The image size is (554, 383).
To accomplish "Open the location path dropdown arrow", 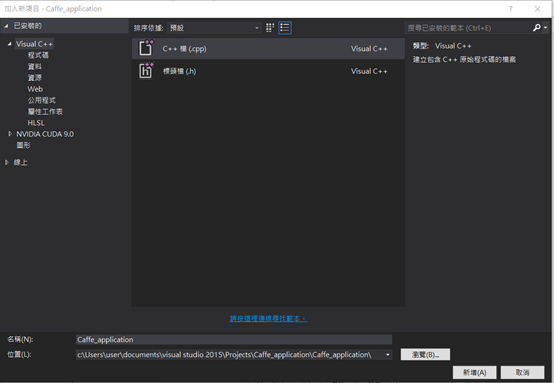I will click(x=388, y=354).
